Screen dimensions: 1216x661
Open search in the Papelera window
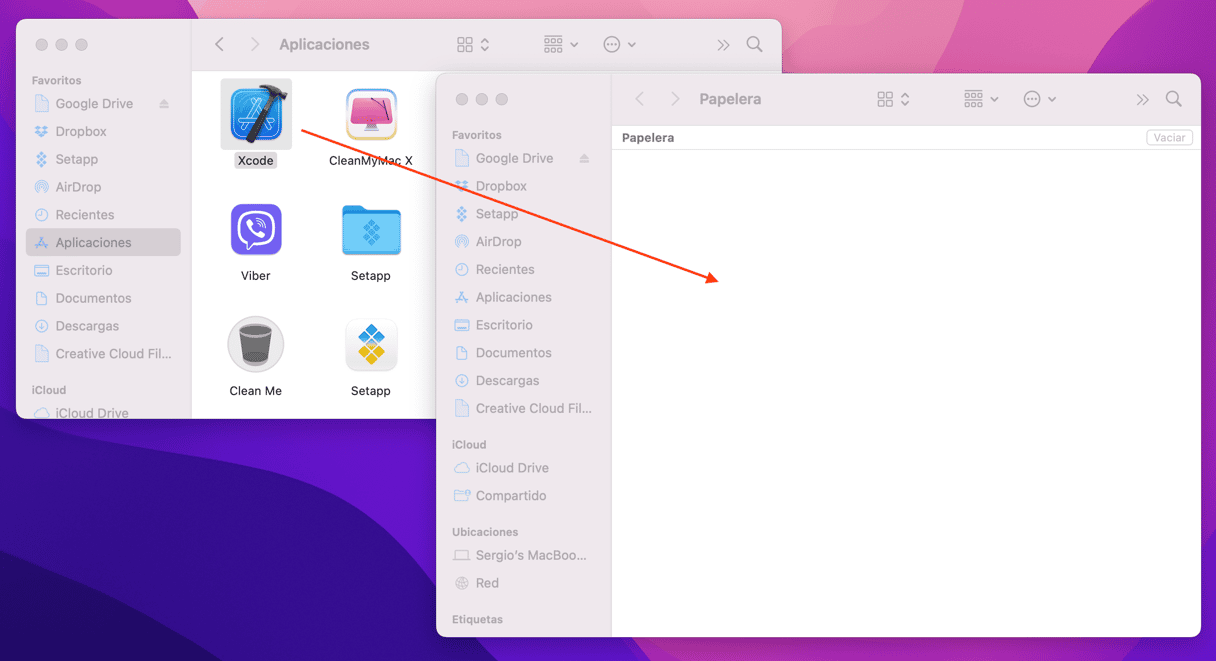(x=1174, y=99)
